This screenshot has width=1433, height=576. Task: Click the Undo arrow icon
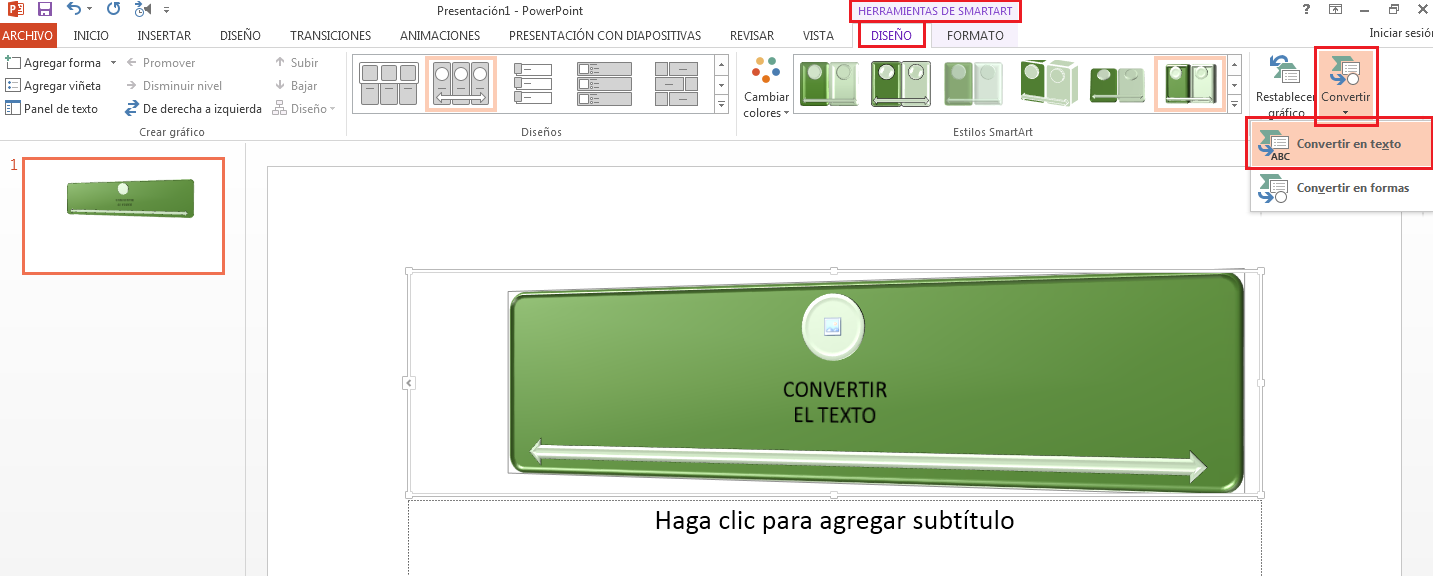pos(74,10)
